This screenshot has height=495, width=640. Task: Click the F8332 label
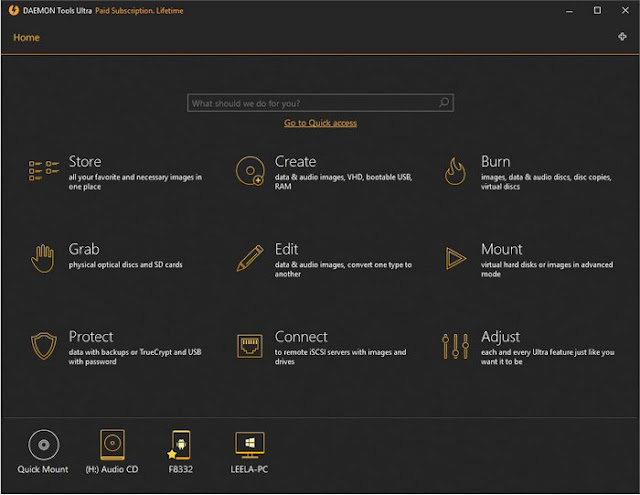tap(180, 469)
